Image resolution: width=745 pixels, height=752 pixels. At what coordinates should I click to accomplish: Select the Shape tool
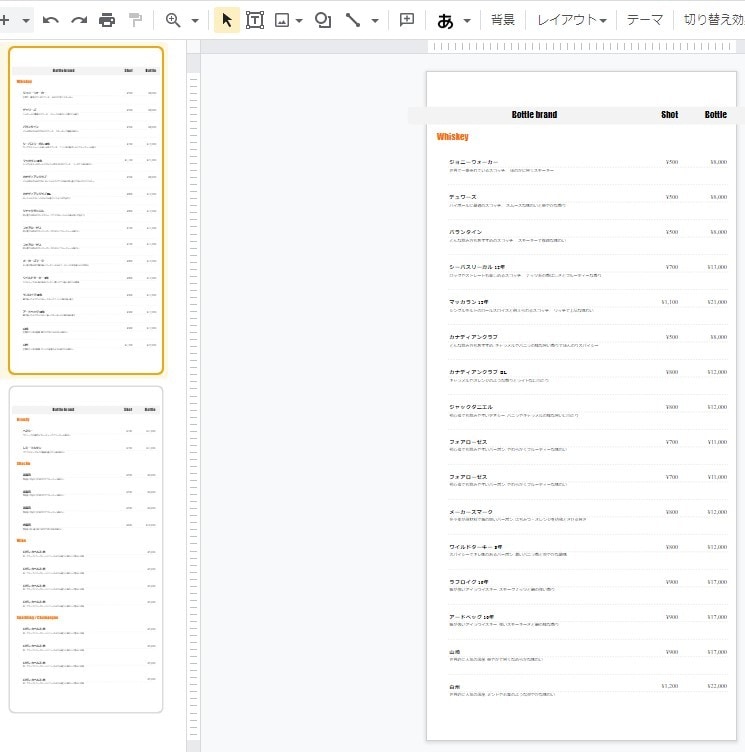[x=323, y=20]
